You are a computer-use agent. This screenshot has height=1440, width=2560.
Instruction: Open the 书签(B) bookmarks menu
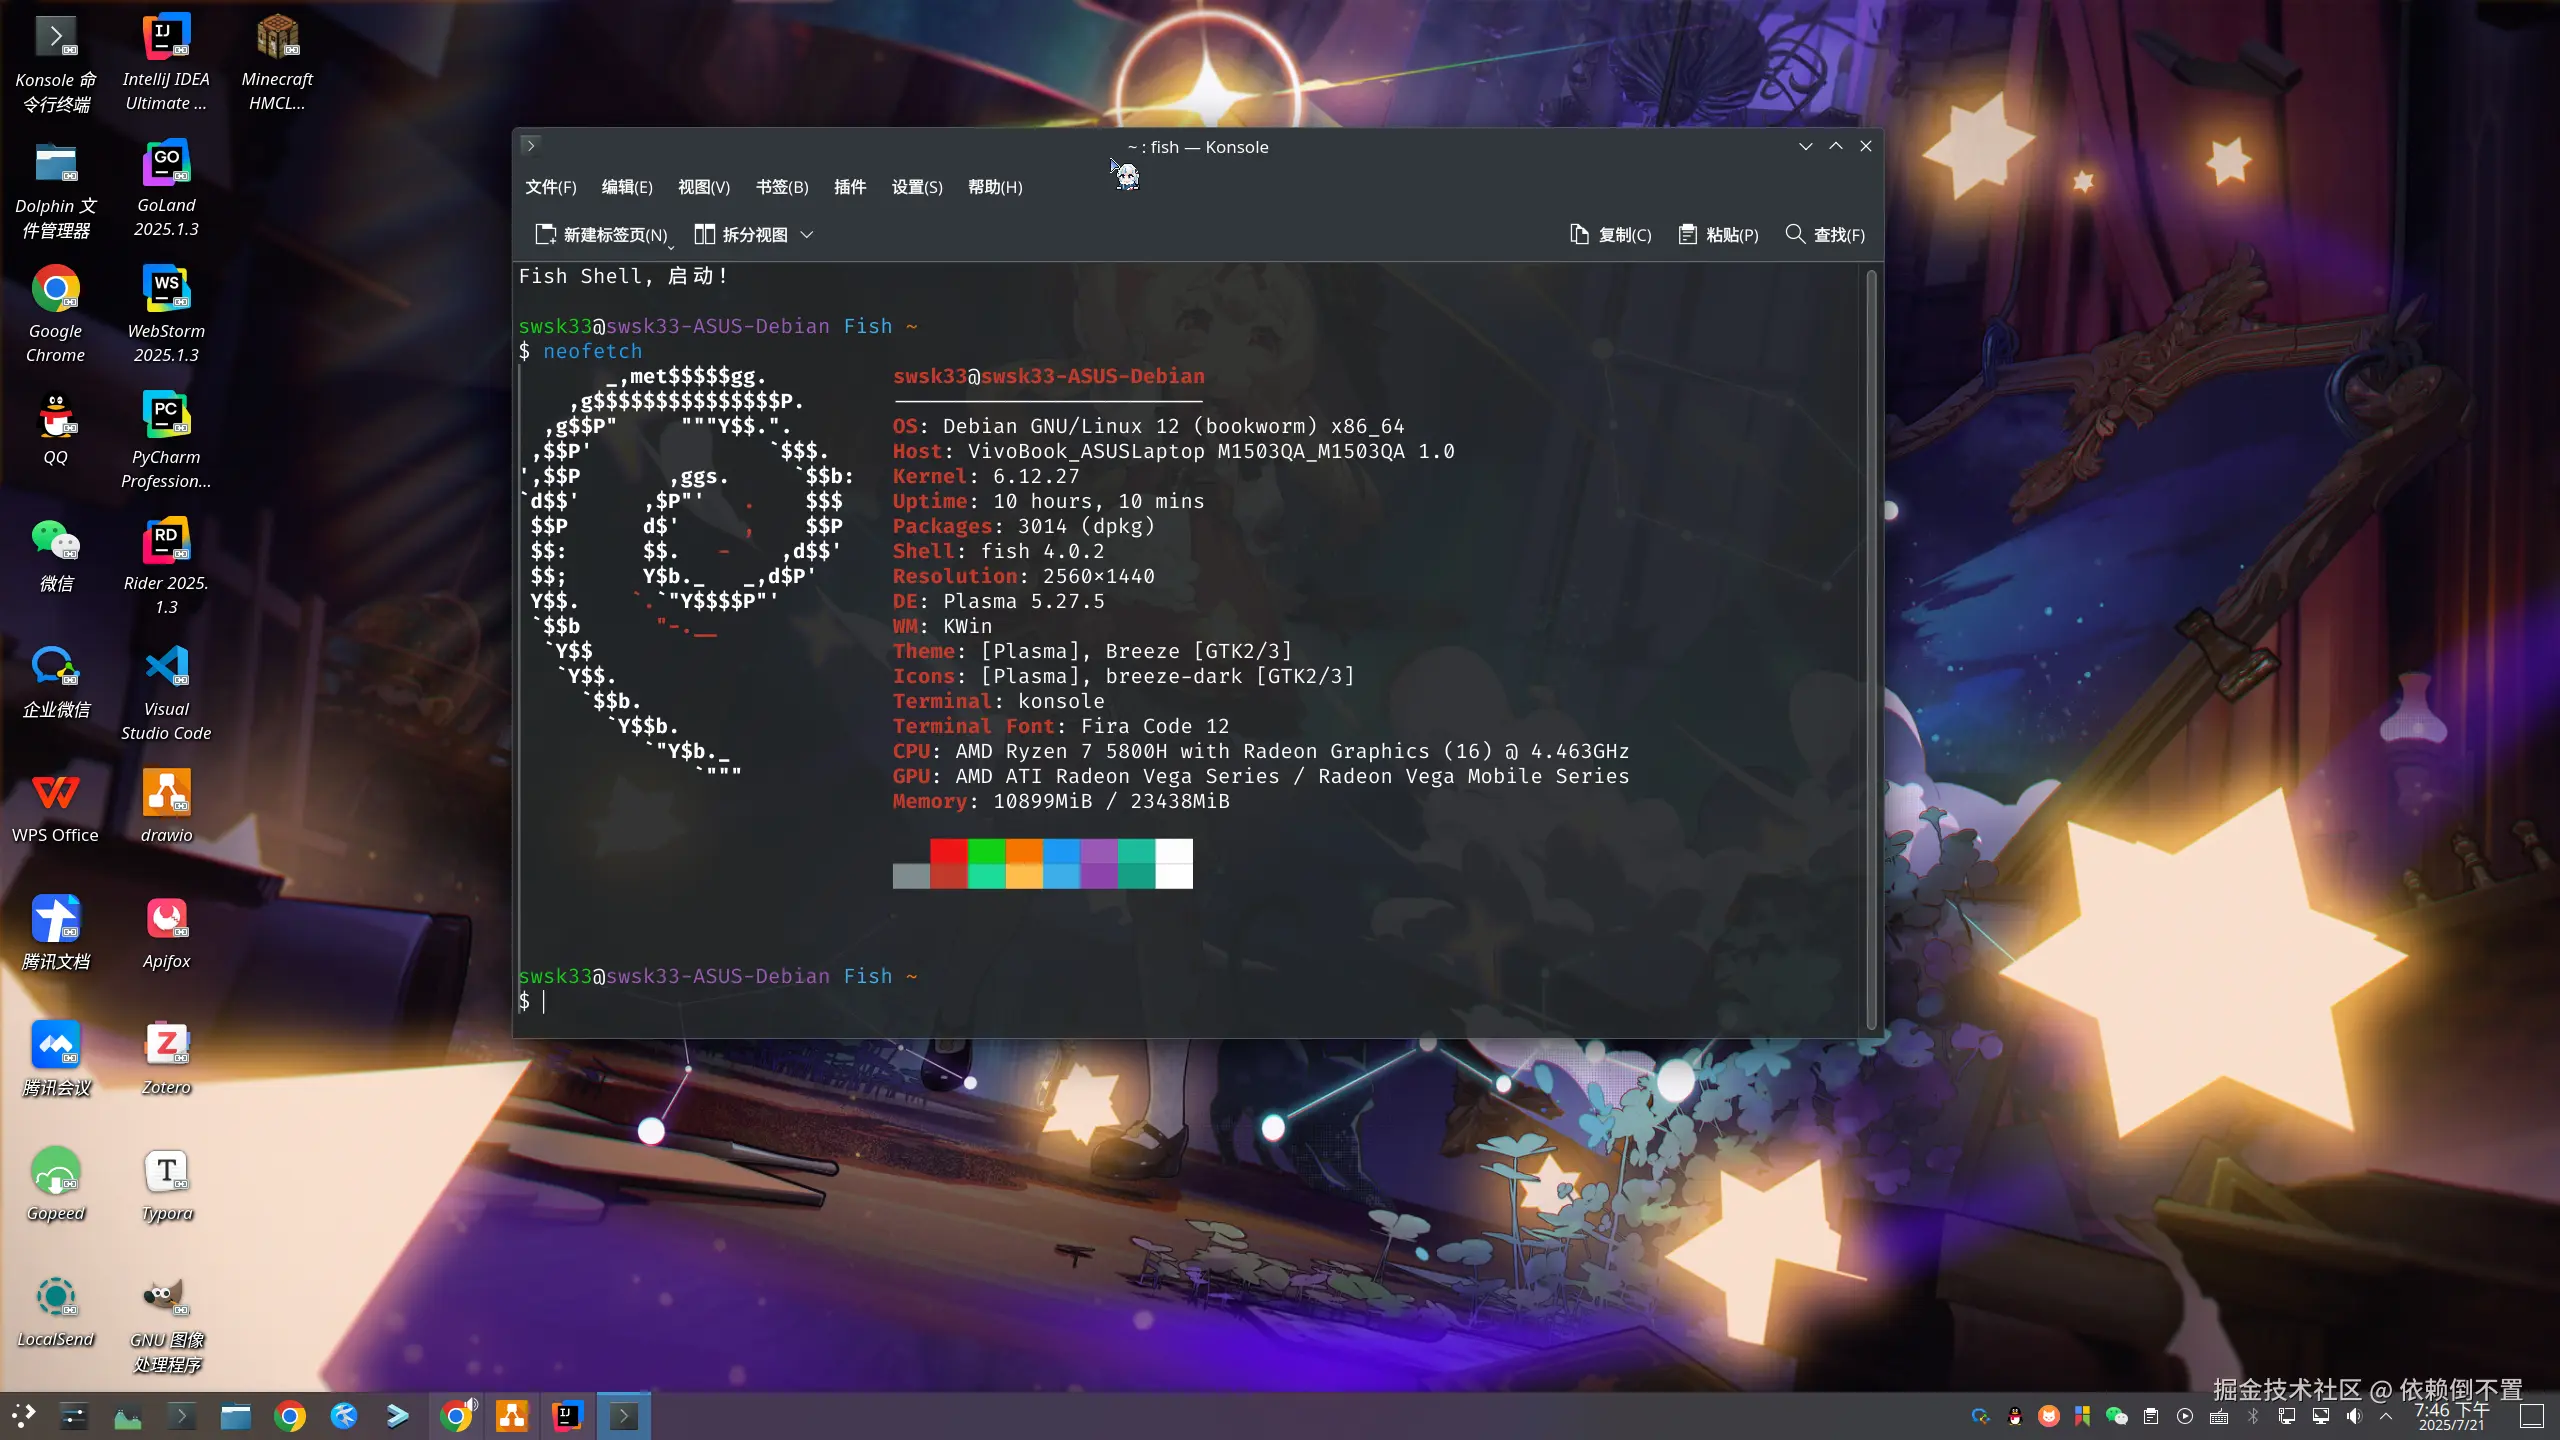coord(781,187)
